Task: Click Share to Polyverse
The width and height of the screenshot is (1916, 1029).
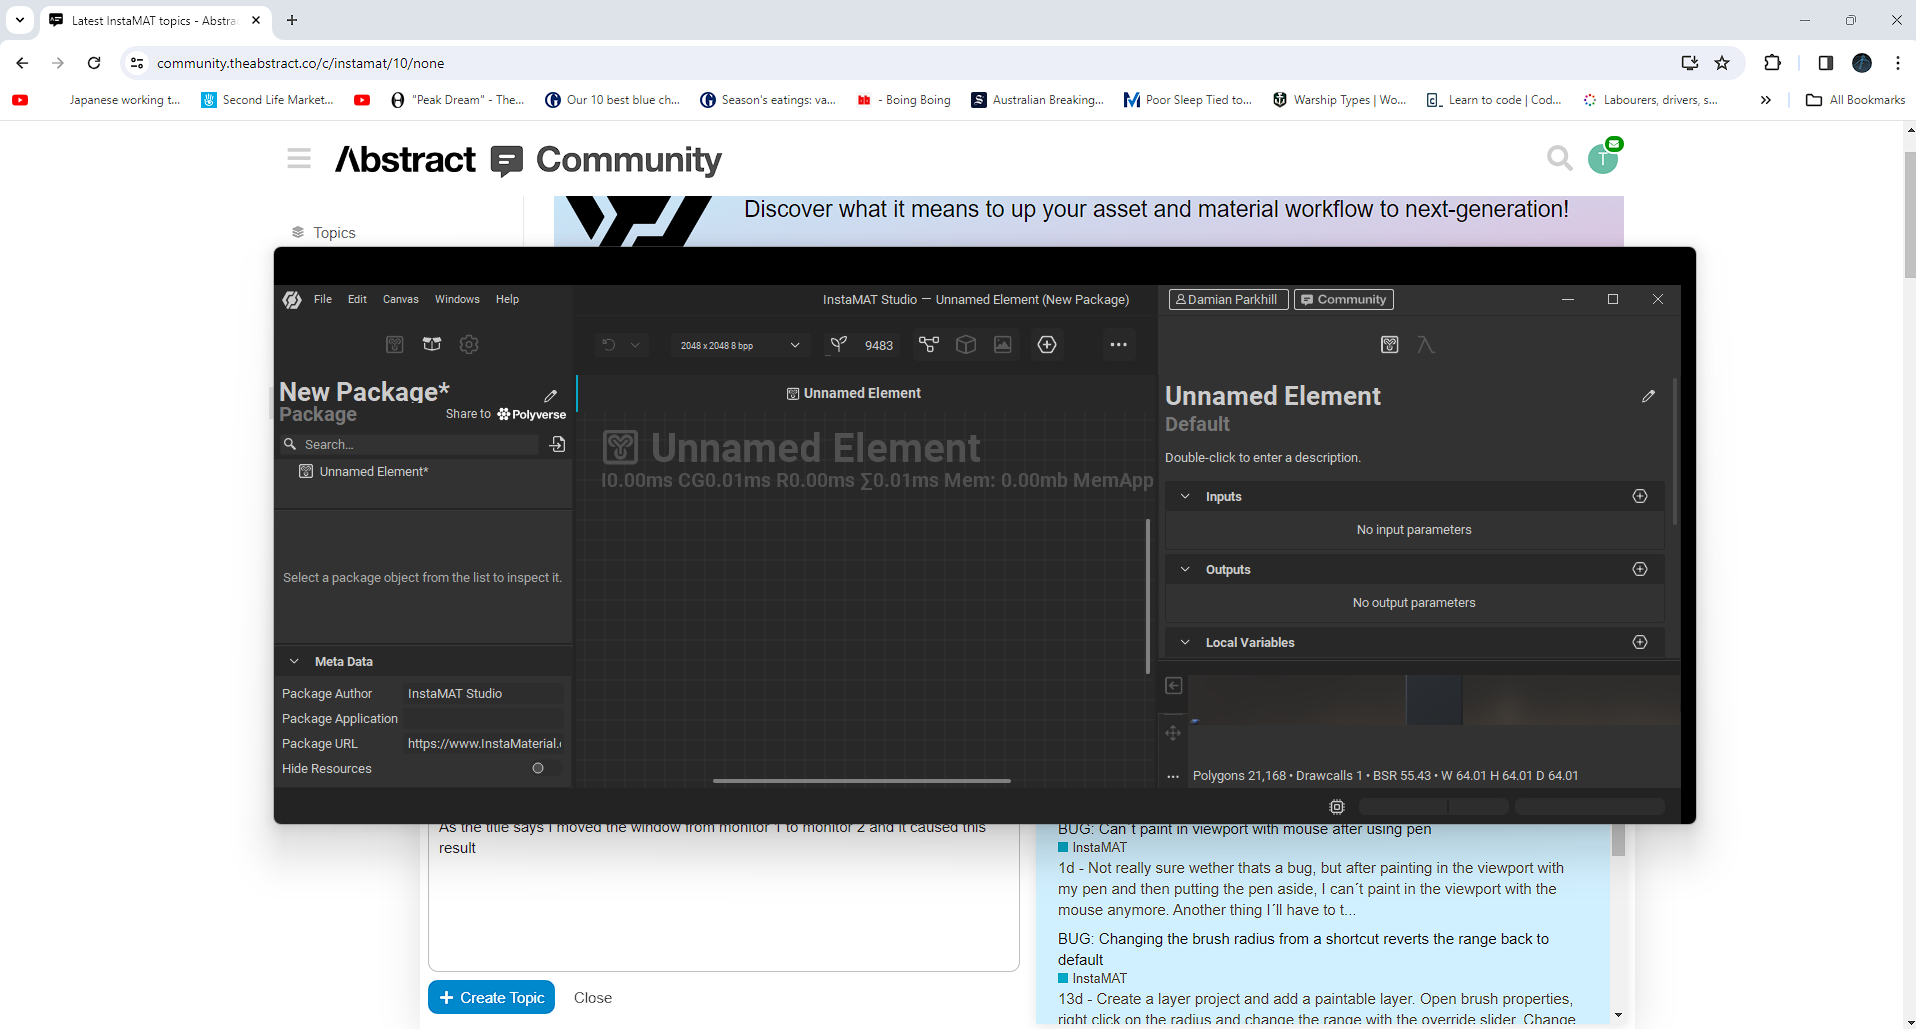Action: coord(506,414)
